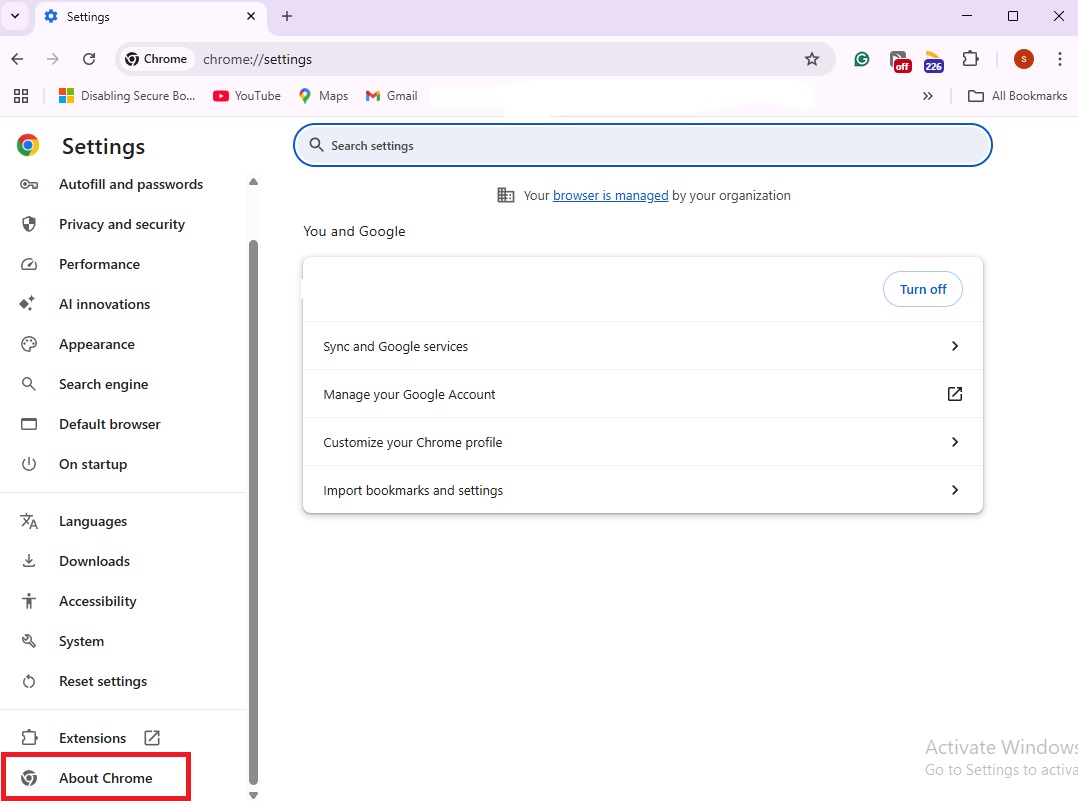1078x801 pixels.
Task: Open the extension icon with red 'off' badge
Action: point(899,61)
